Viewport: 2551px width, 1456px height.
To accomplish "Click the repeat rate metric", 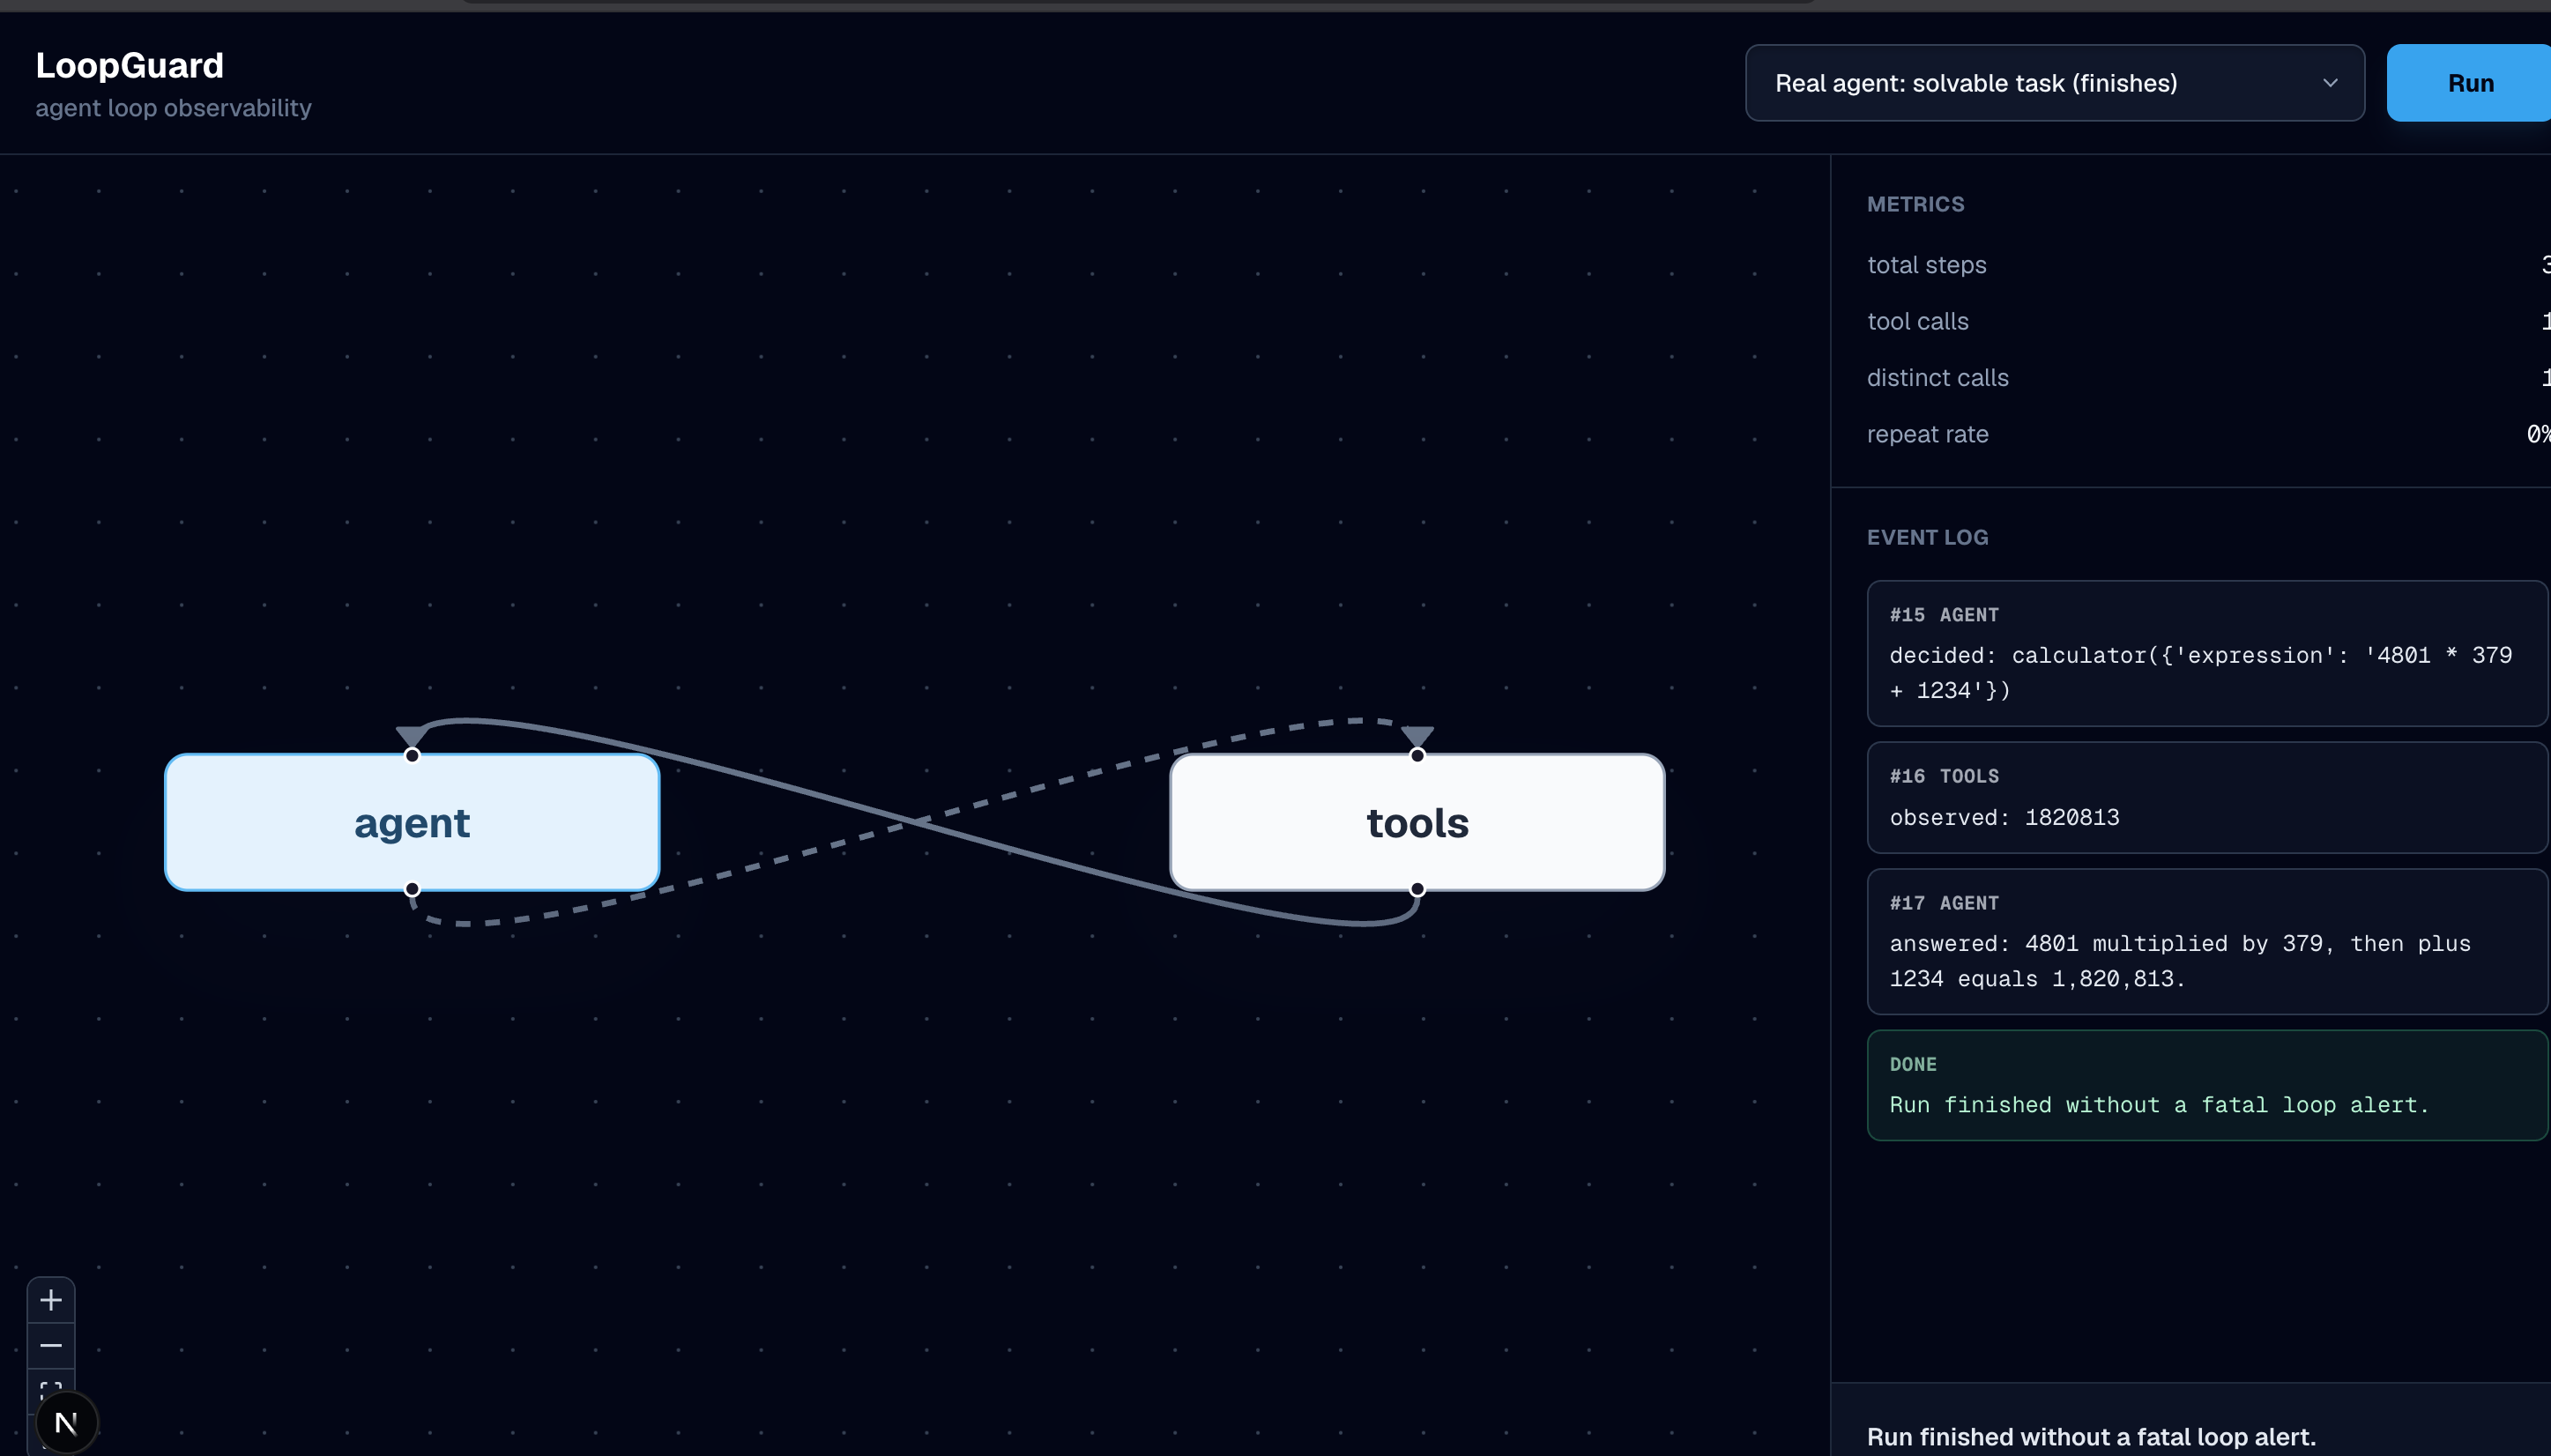I will (2209, 434).
